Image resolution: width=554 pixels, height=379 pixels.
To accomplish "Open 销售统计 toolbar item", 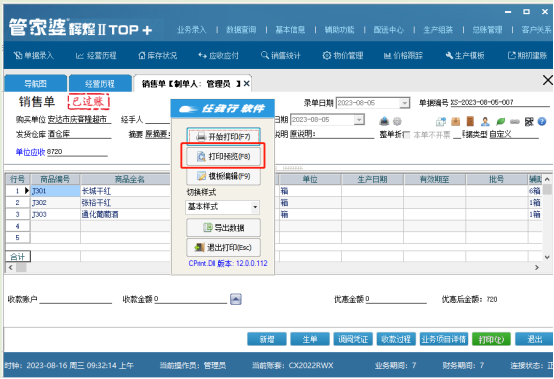I will (281, 55).
